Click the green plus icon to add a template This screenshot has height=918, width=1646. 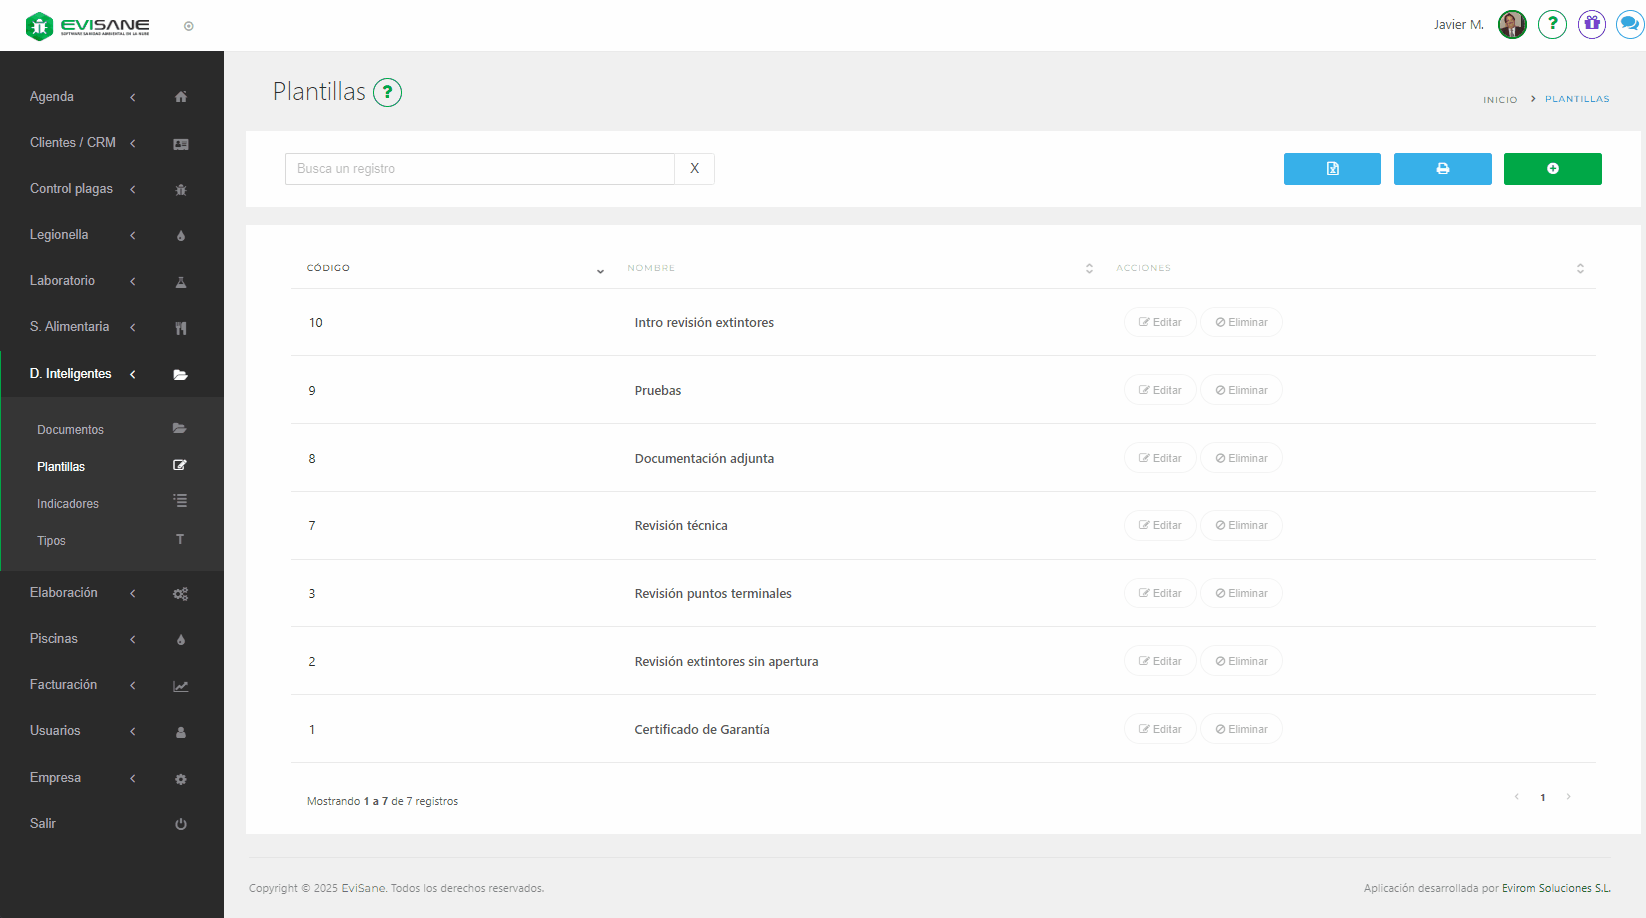pos(1552,169)
